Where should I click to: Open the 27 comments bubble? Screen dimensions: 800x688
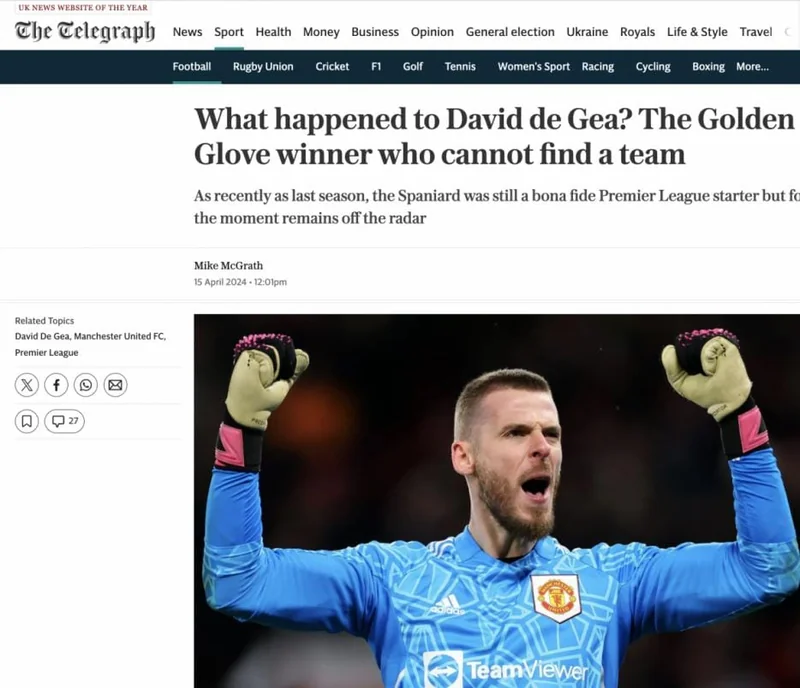coord(64,421)
